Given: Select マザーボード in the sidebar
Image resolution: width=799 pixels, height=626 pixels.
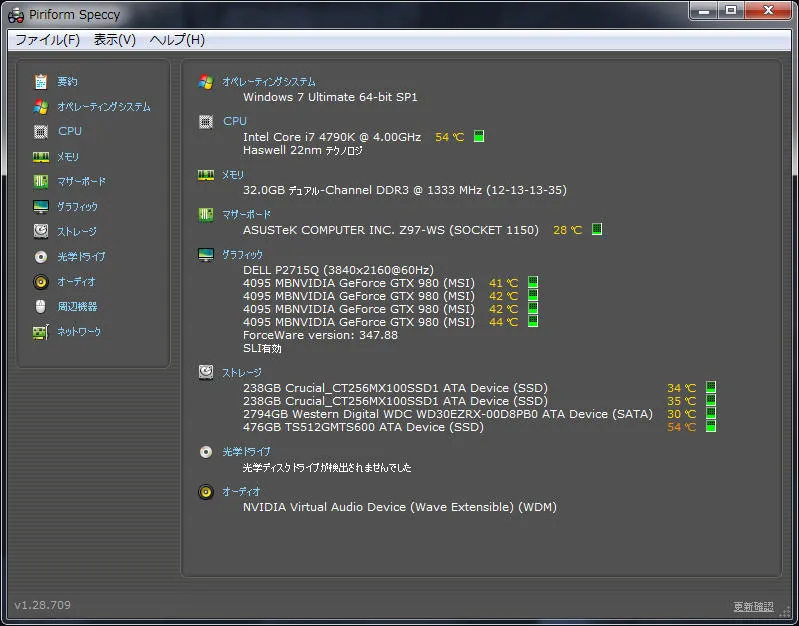Looking at the screenshot, I should [x=81, y=181].
